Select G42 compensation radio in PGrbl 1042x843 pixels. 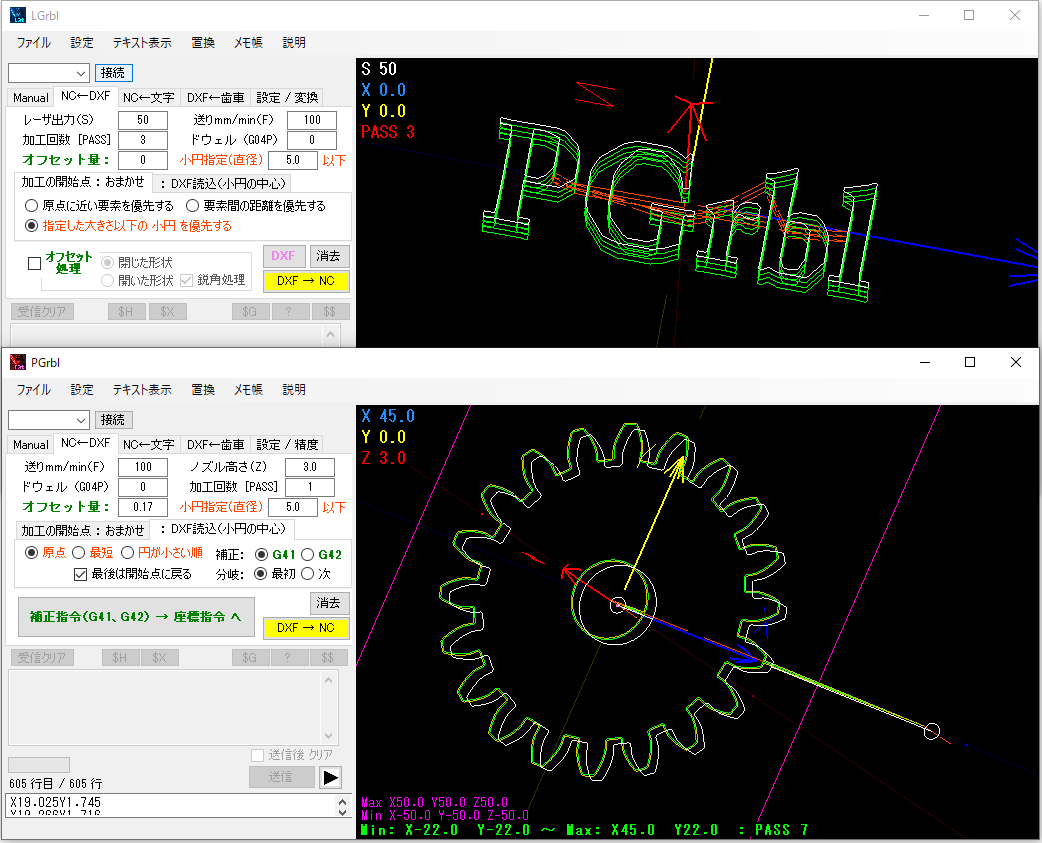(x=308, y=554)
